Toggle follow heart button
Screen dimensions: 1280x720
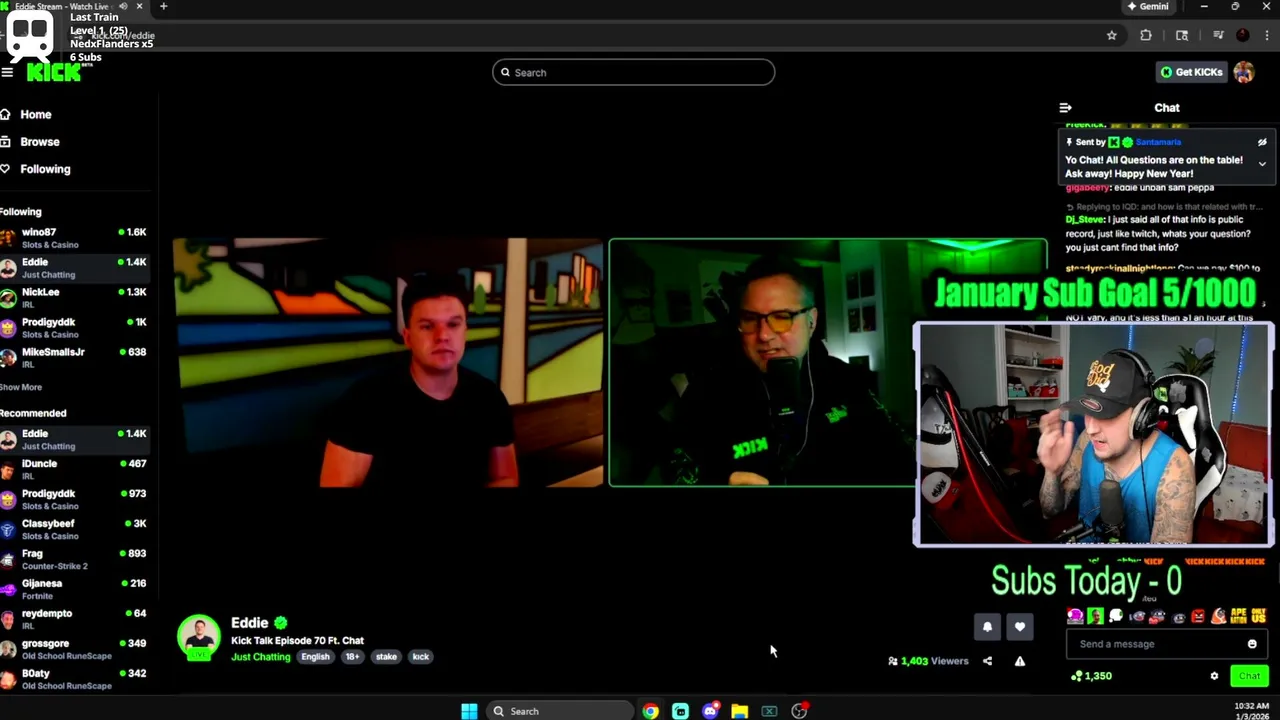pyautogui.click(x=1019, y=627)
